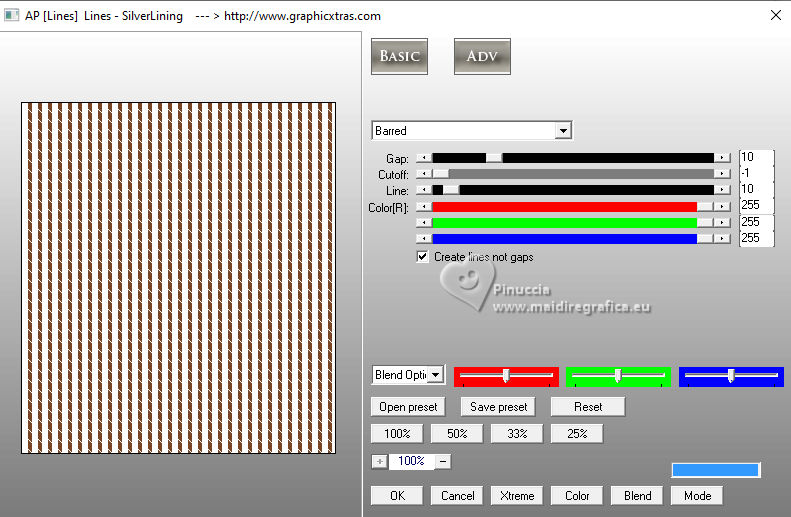Click the light blue color swatch
The height and width of the screenshot is (517, 791).
coord(715,470)
